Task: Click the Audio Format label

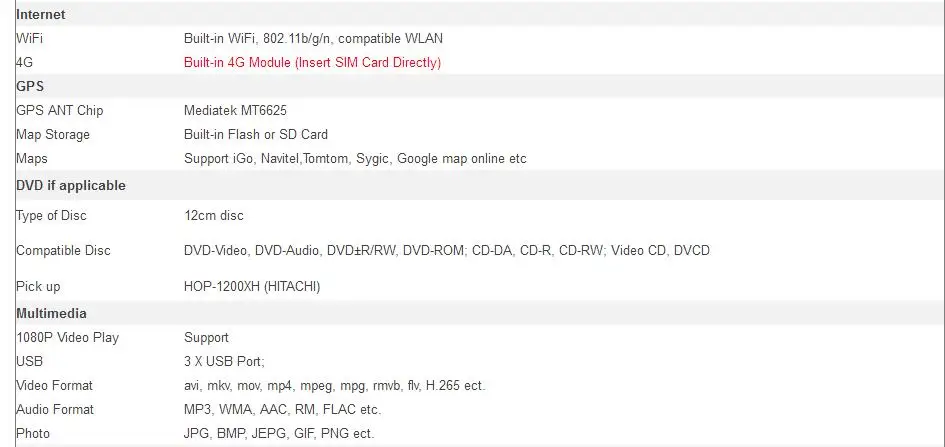Action: click(55, 410)
